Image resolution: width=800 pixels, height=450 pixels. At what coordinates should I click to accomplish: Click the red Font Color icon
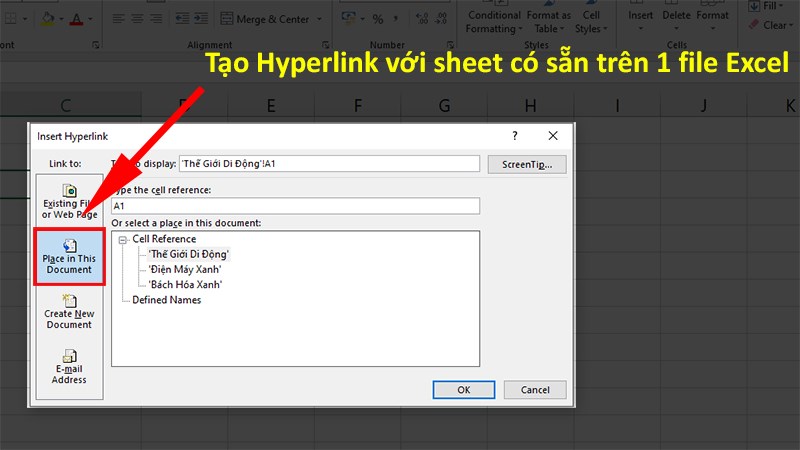click(76, 19)
